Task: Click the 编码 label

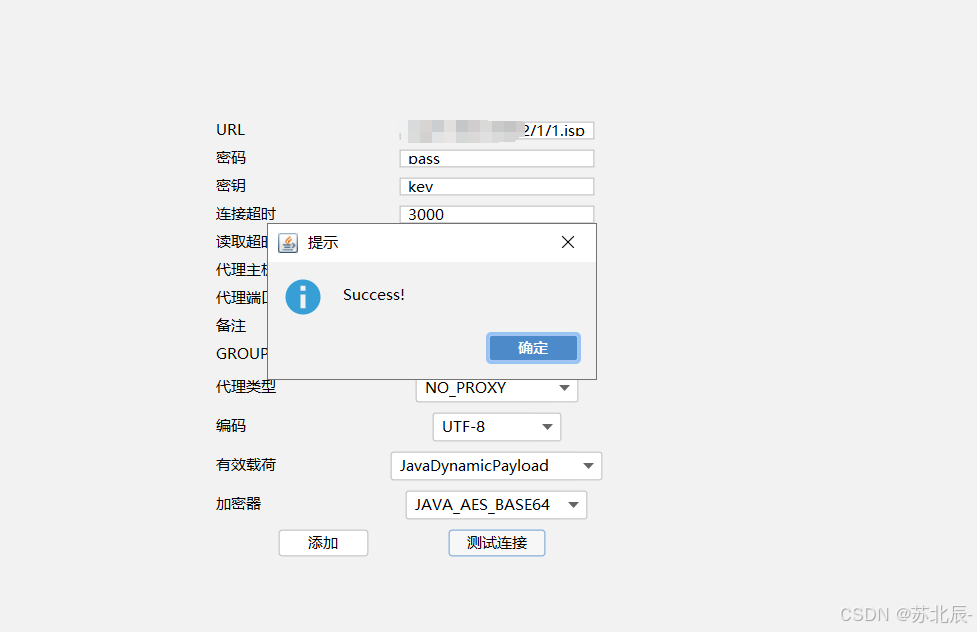Action: click(x=231, y=426)
